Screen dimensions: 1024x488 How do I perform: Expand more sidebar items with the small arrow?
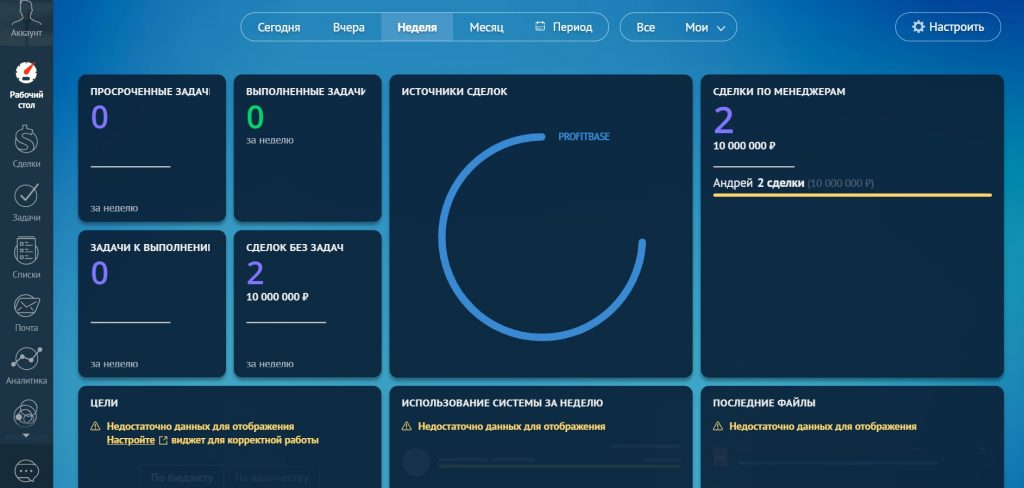[x=26, y=435]
